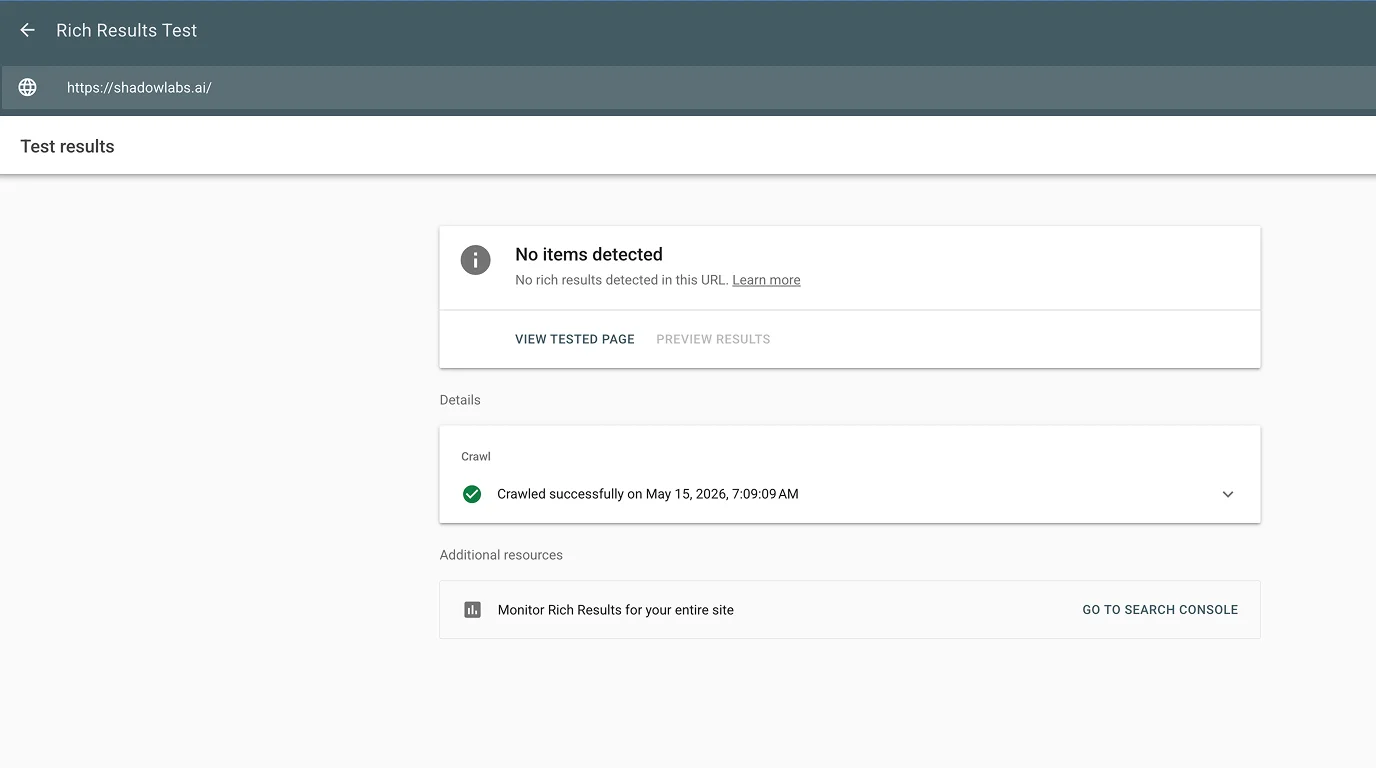Click the 'Additional resources' label
Image resolution: width=1376 pixels, height=768 pixels.
(x=501, y=555)
